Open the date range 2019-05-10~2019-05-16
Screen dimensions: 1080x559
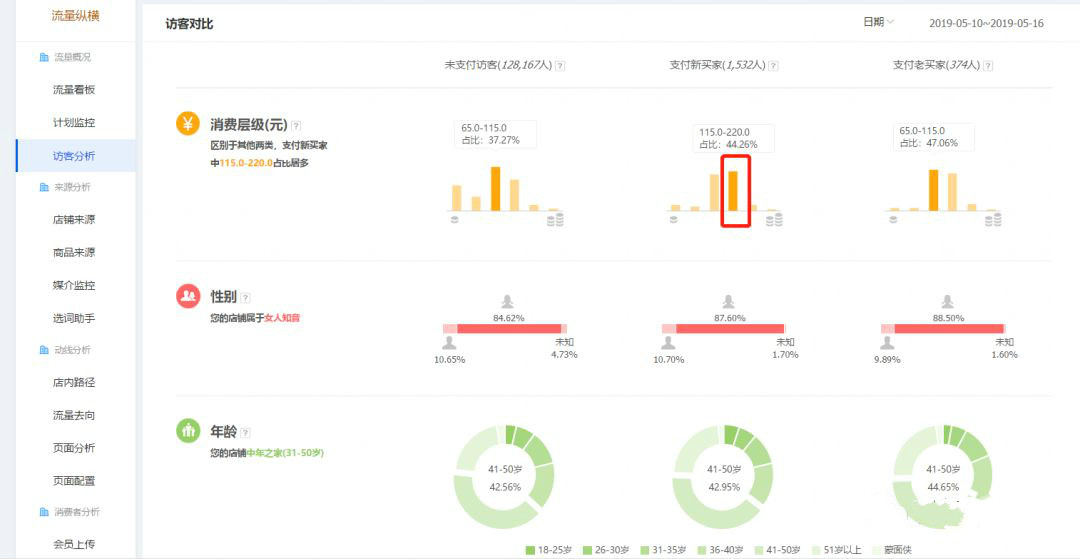pyautogui.click(x=986, y=23)
